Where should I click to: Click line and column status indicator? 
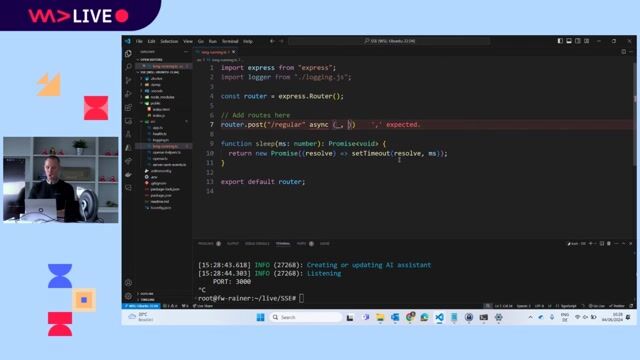[x=503, y=306]
